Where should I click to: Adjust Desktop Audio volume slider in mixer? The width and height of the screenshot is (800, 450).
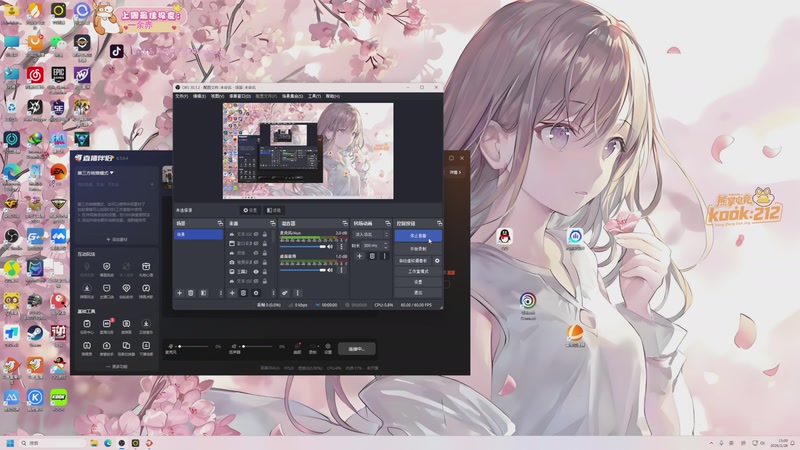(x=303, y=270)
